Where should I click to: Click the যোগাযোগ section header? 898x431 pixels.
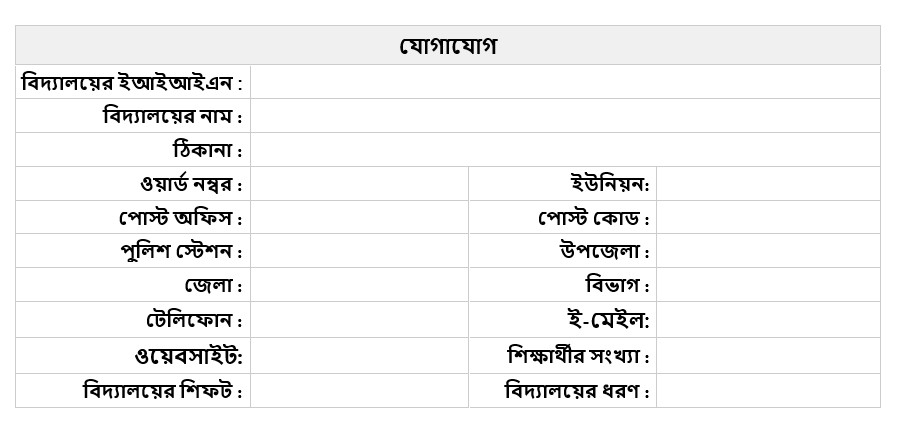[x=448, y=46]
